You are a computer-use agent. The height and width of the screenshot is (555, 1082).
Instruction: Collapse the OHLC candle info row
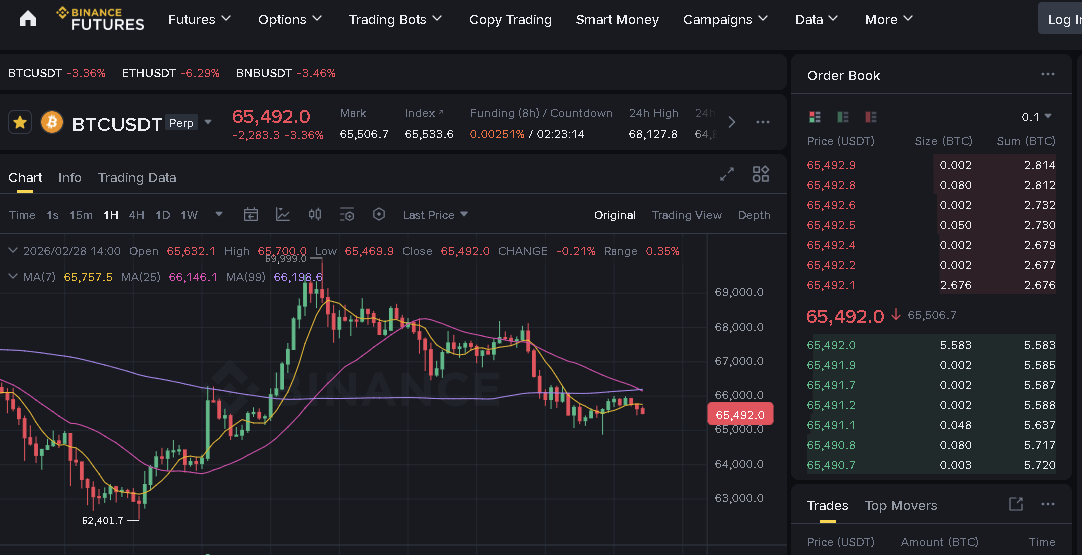12,251
